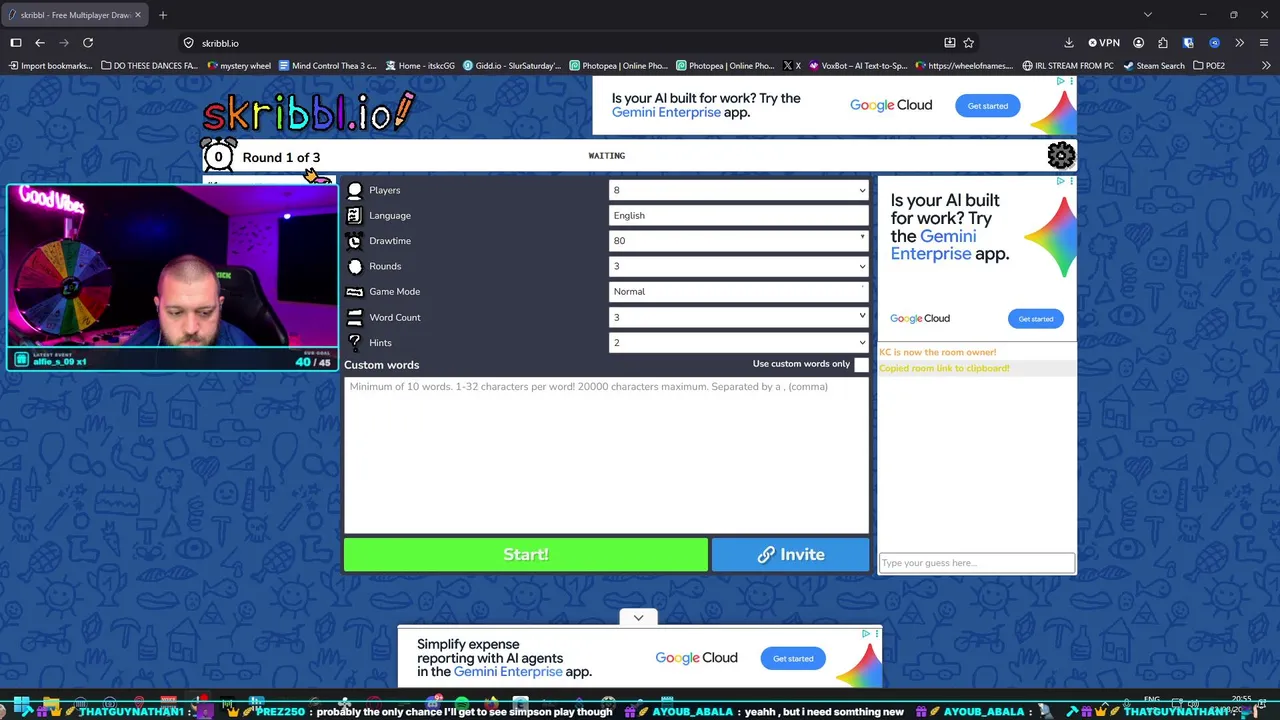Open the mystery wheel bookmark
This screenshot has width=1280, height=720.
click(239, 66)
